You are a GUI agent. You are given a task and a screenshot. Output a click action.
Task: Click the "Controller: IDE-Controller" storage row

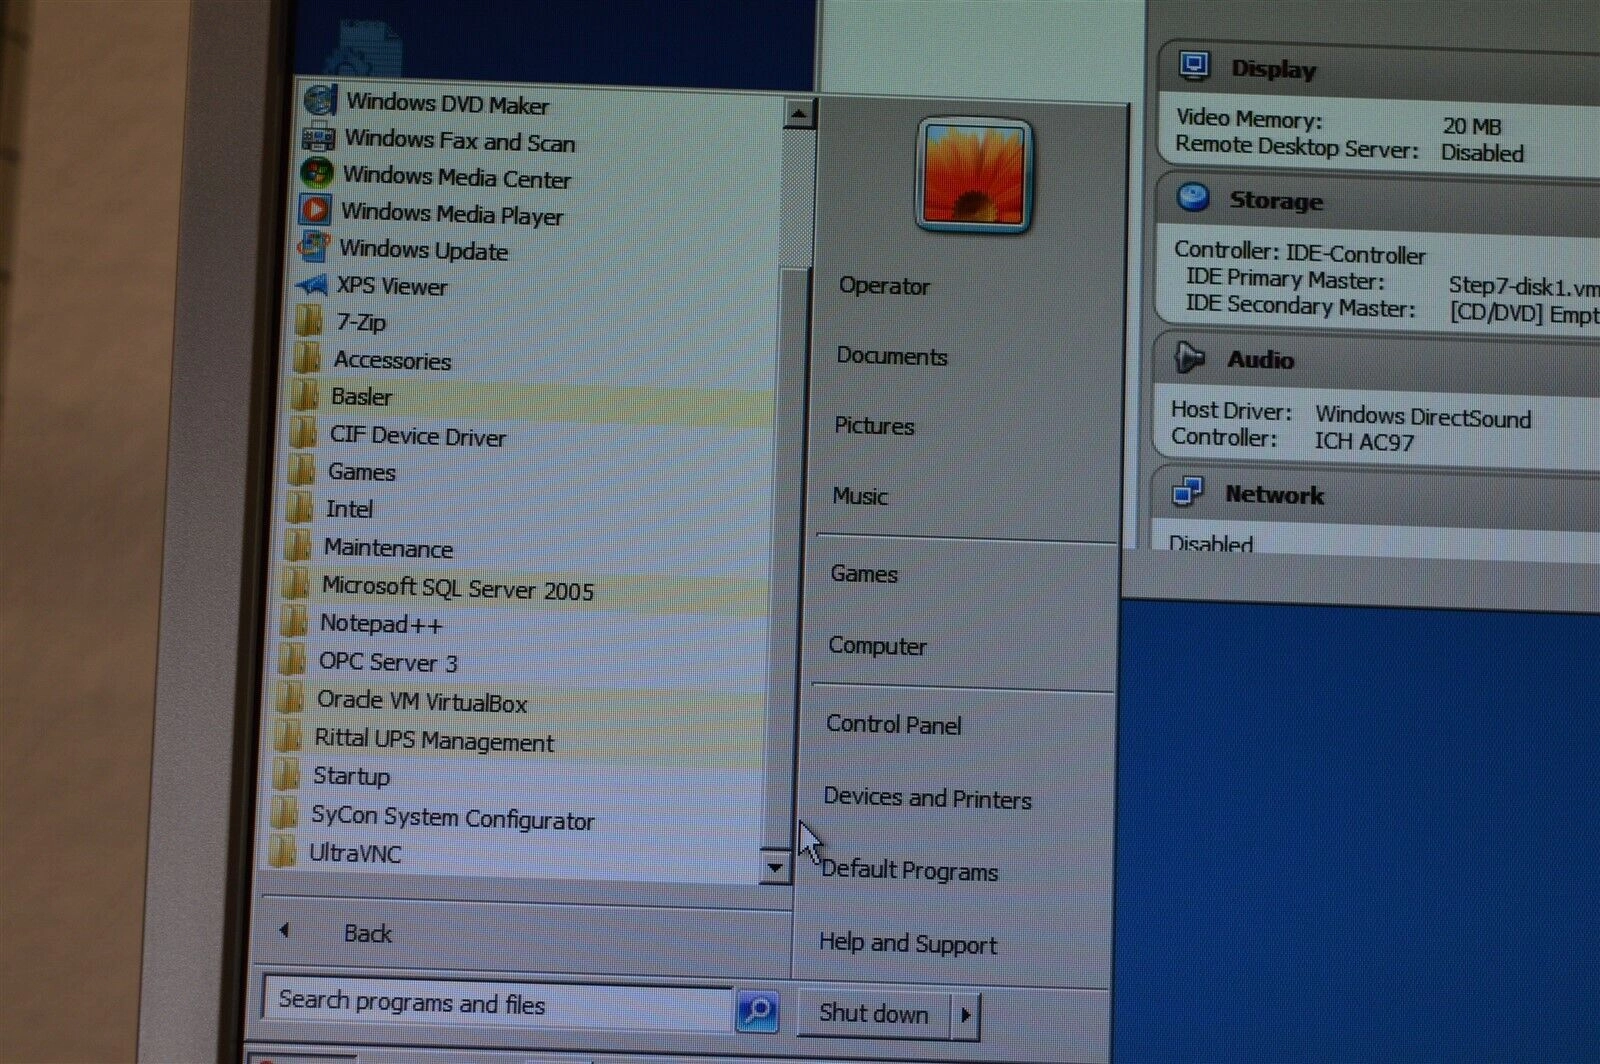(x=1299, y=252)
